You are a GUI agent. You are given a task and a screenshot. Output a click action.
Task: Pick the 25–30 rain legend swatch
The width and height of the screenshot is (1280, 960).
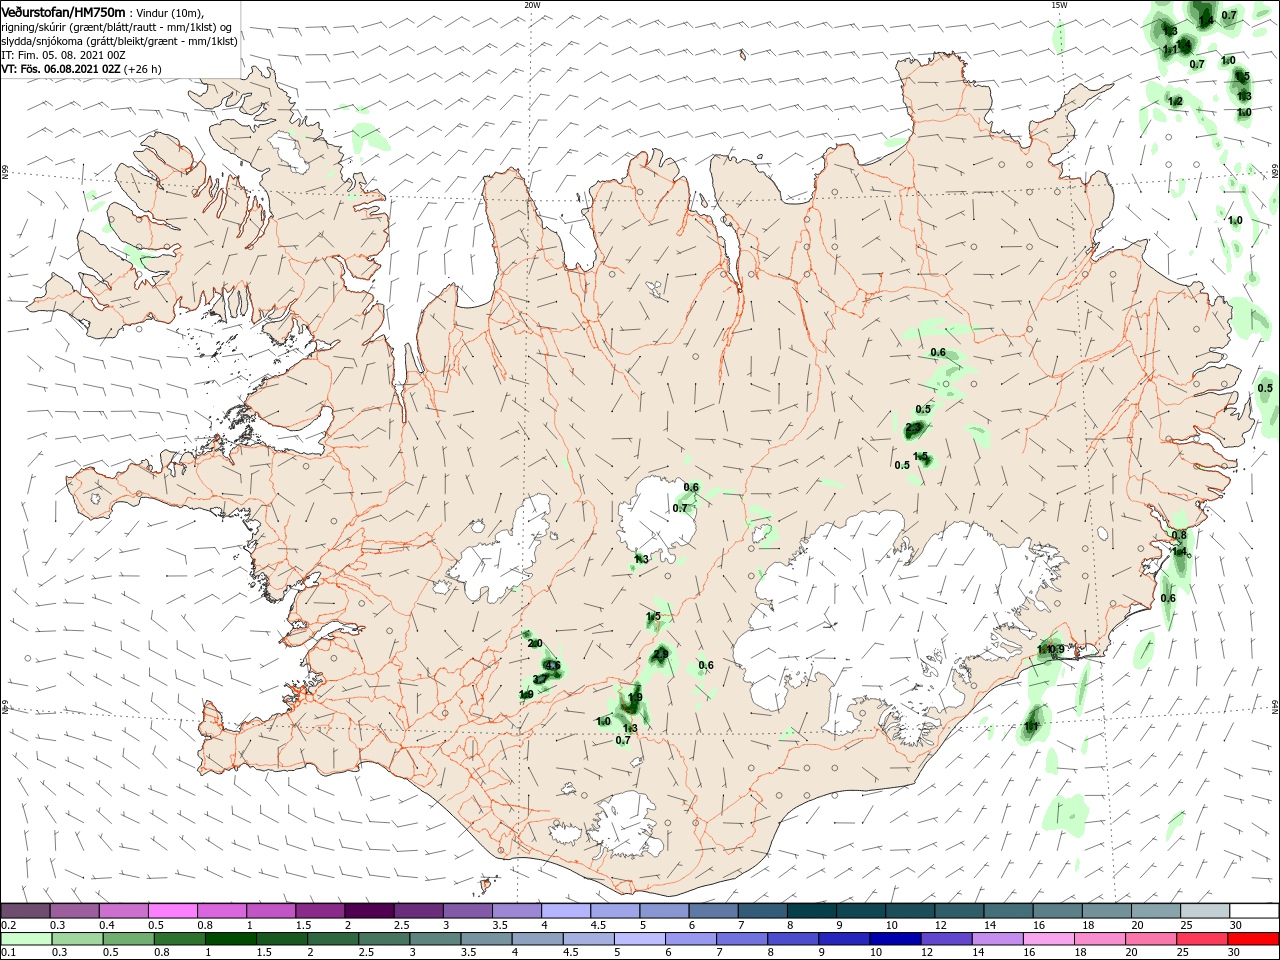point(1201,939)
